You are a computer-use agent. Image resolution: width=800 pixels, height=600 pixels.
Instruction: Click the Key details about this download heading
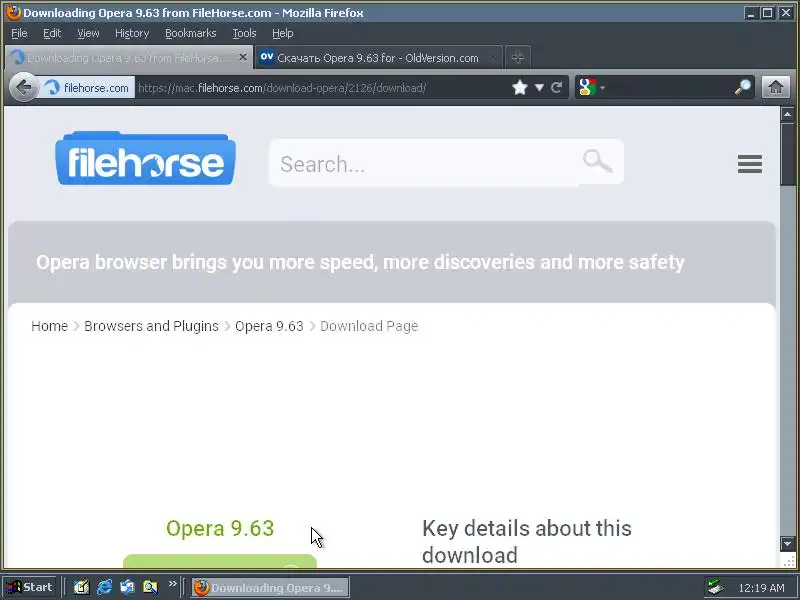click(527, 541)
